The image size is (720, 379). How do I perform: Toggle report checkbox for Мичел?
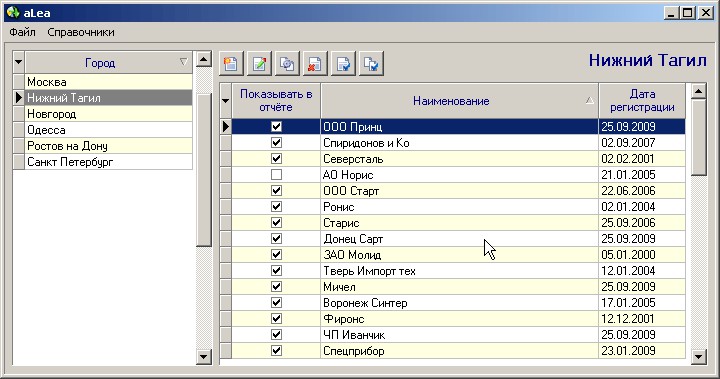tap(276, 287)
